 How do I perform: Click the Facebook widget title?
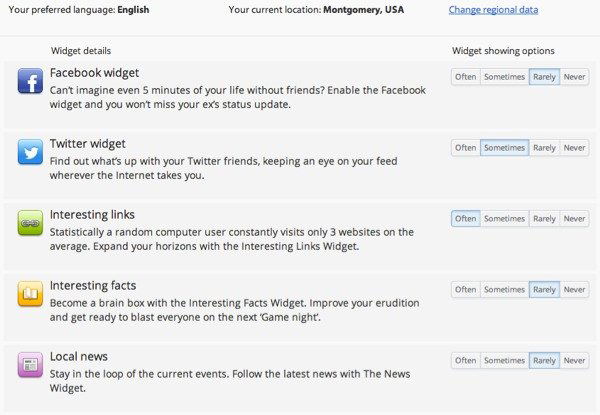point(94,73)
